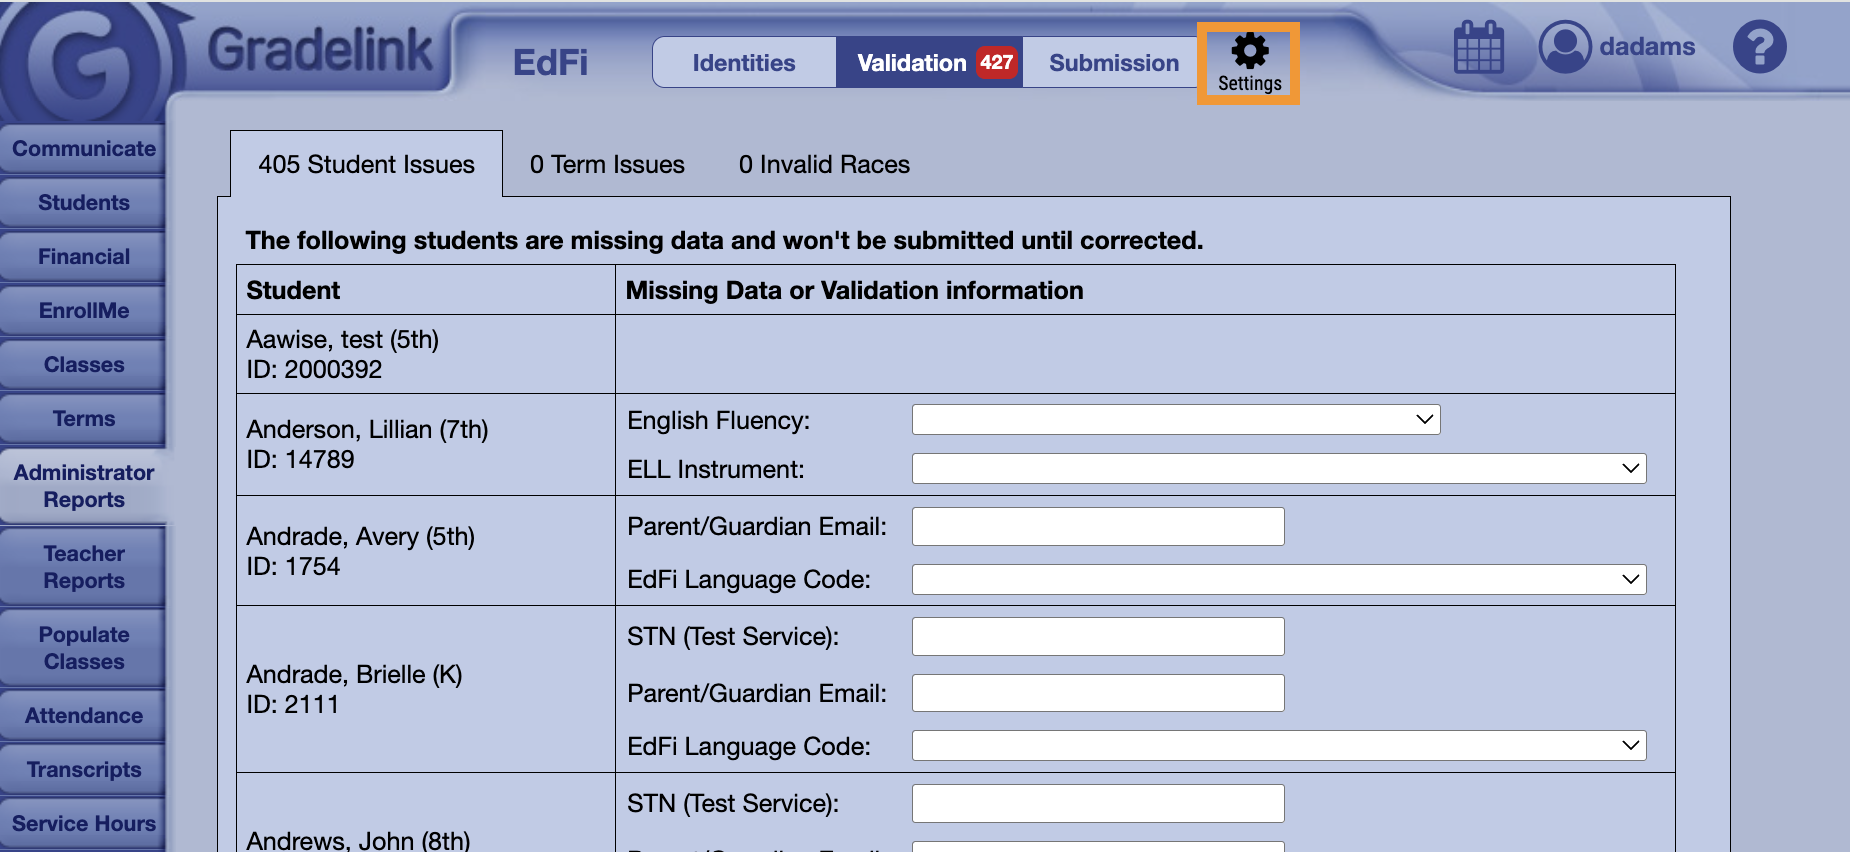The height and width of the screenshot is (852, 1850).
Task: Open the Transcripts sidebar section
Action: click(84, 770)
